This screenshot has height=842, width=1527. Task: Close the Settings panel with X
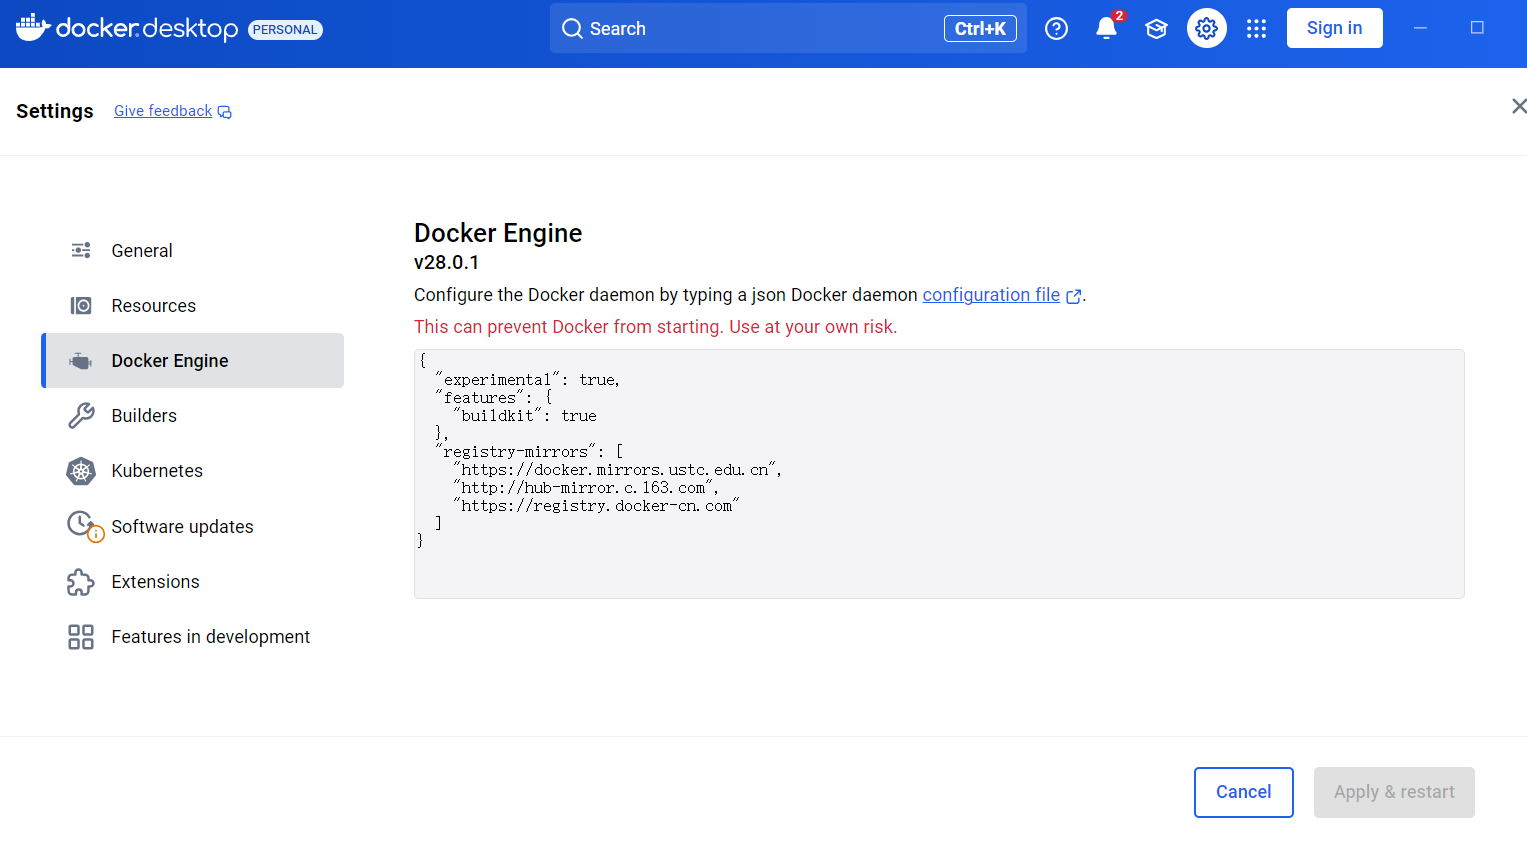coord(1519,106)
